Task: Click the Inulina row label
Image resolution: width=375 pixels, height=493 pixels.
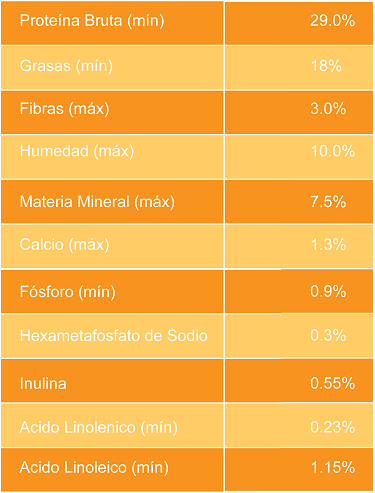Action: [x=43, y=384]
